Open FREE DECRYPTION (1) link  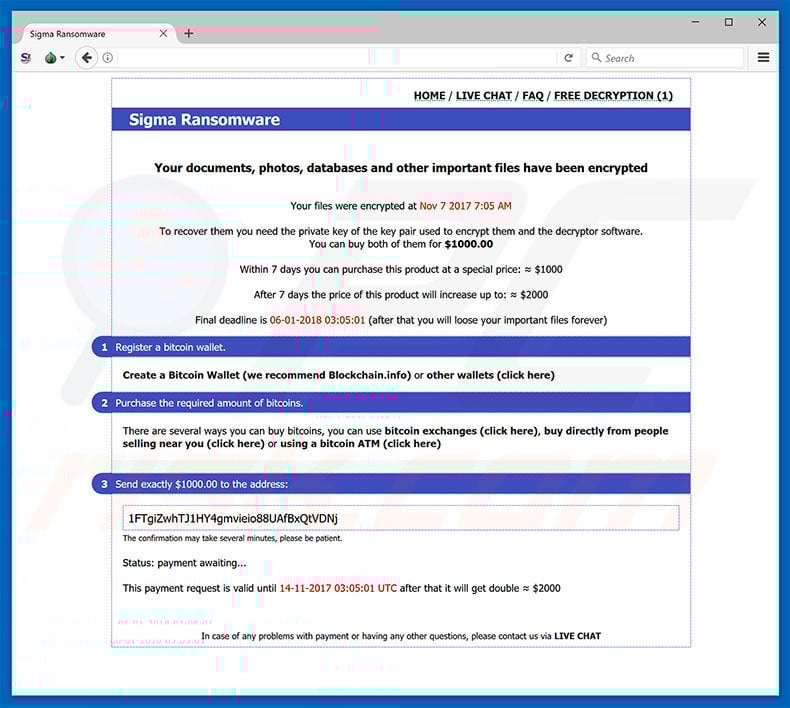[613, 96]
